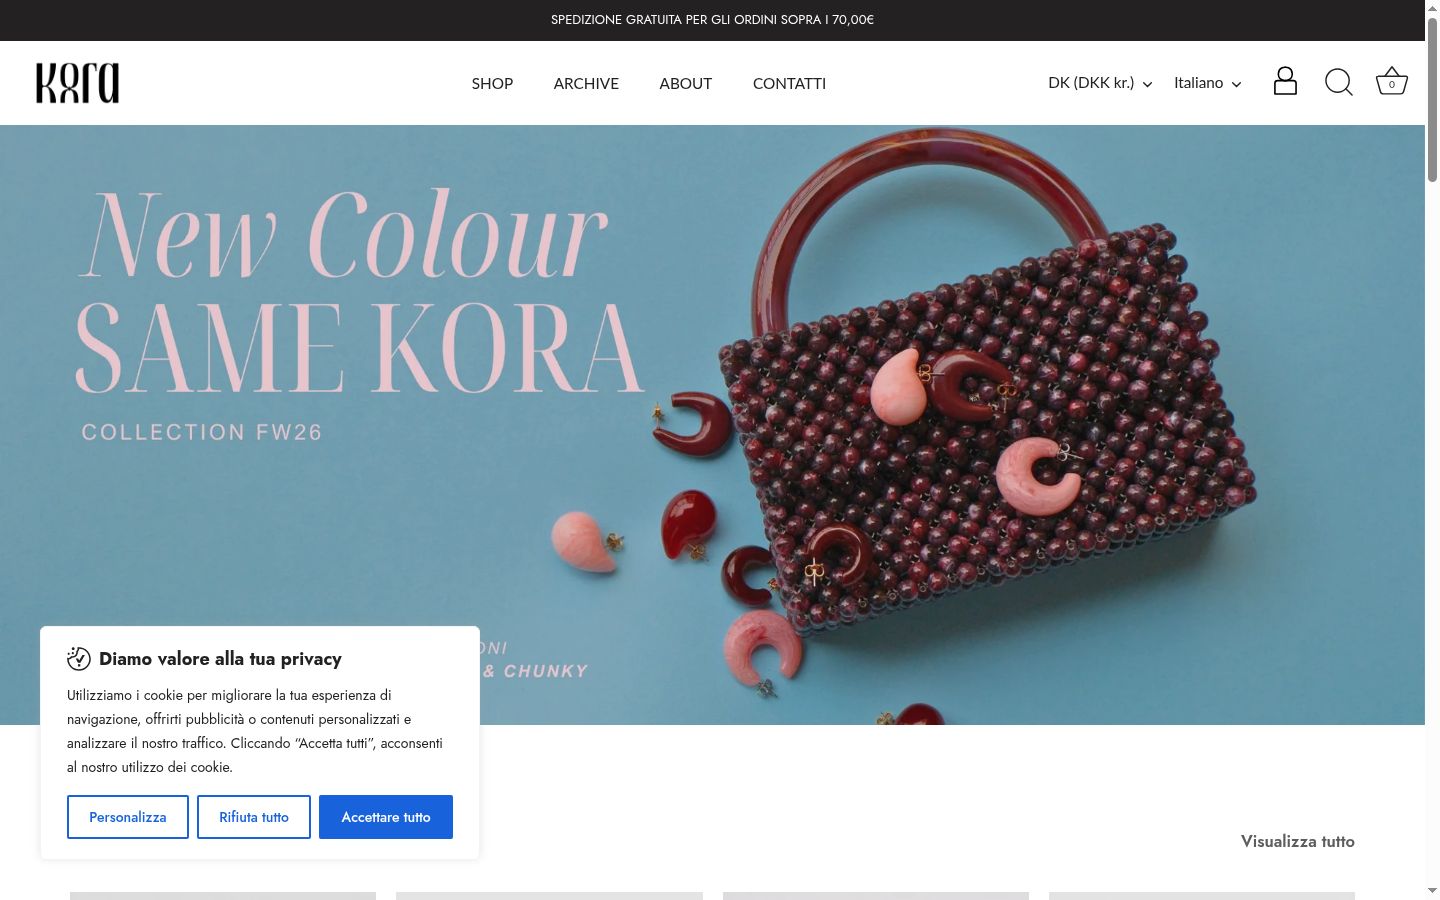The width and height of the screenshot is (1440, 900).
Task: Click the Personalizza cookie button
Action: tap(128, 817)
